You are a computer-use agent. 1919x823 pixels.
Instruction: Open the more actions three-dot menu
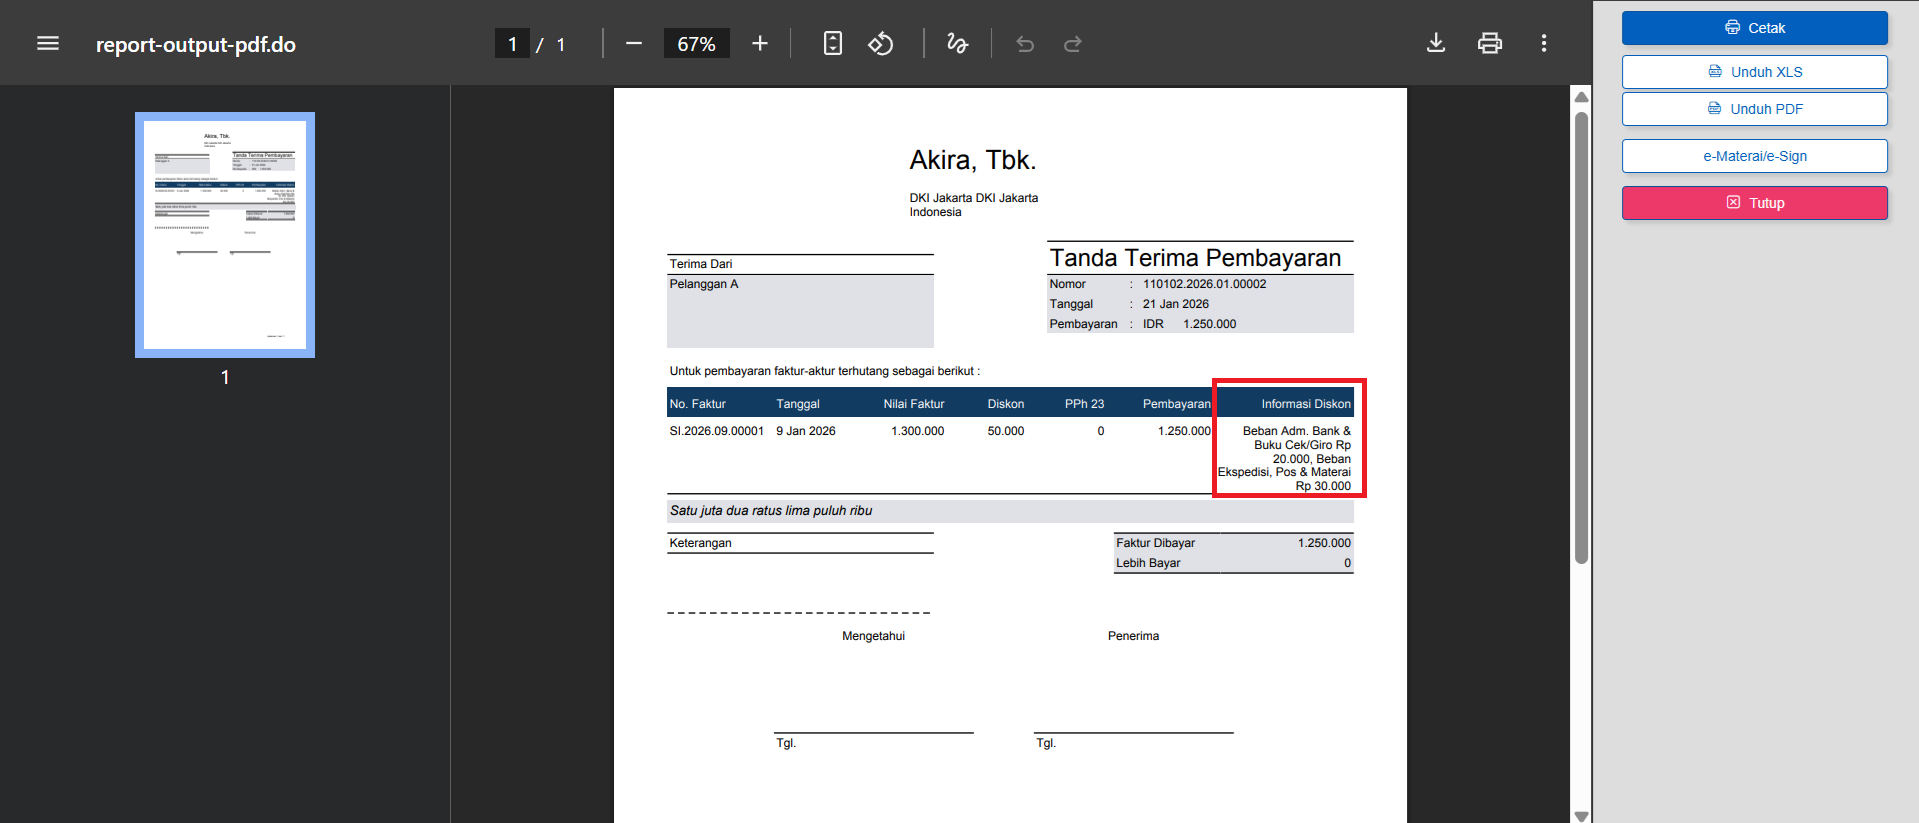click(1544, 43)
